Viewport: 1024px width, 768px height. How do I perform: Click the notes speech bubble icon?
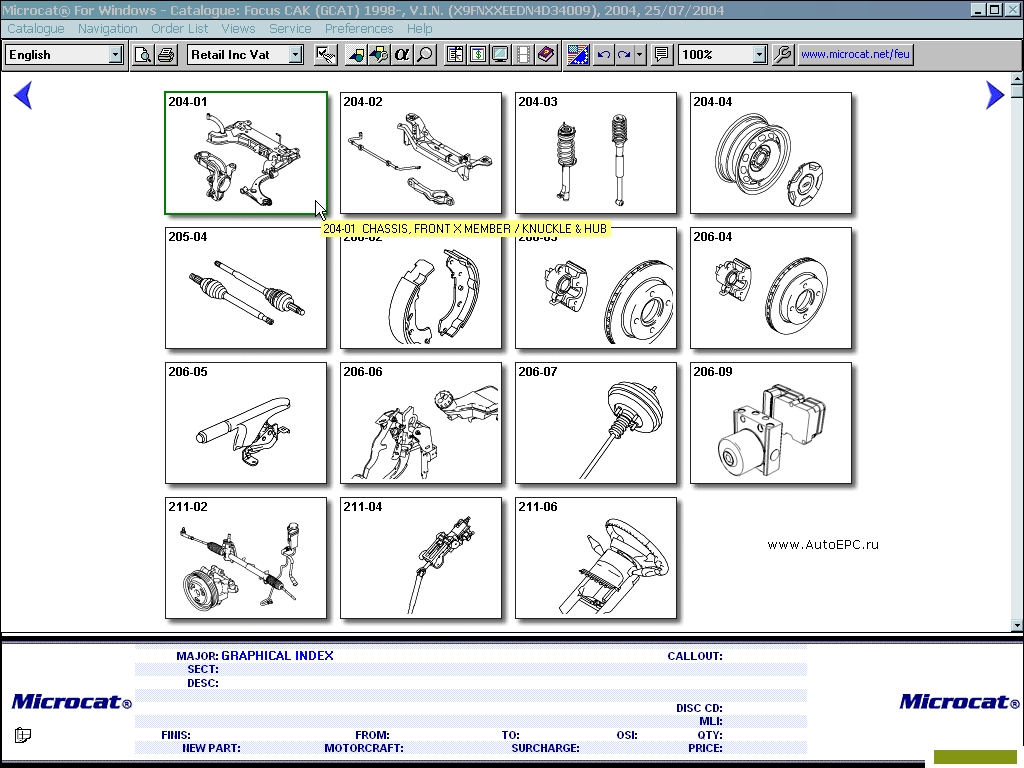click(662, 55)
